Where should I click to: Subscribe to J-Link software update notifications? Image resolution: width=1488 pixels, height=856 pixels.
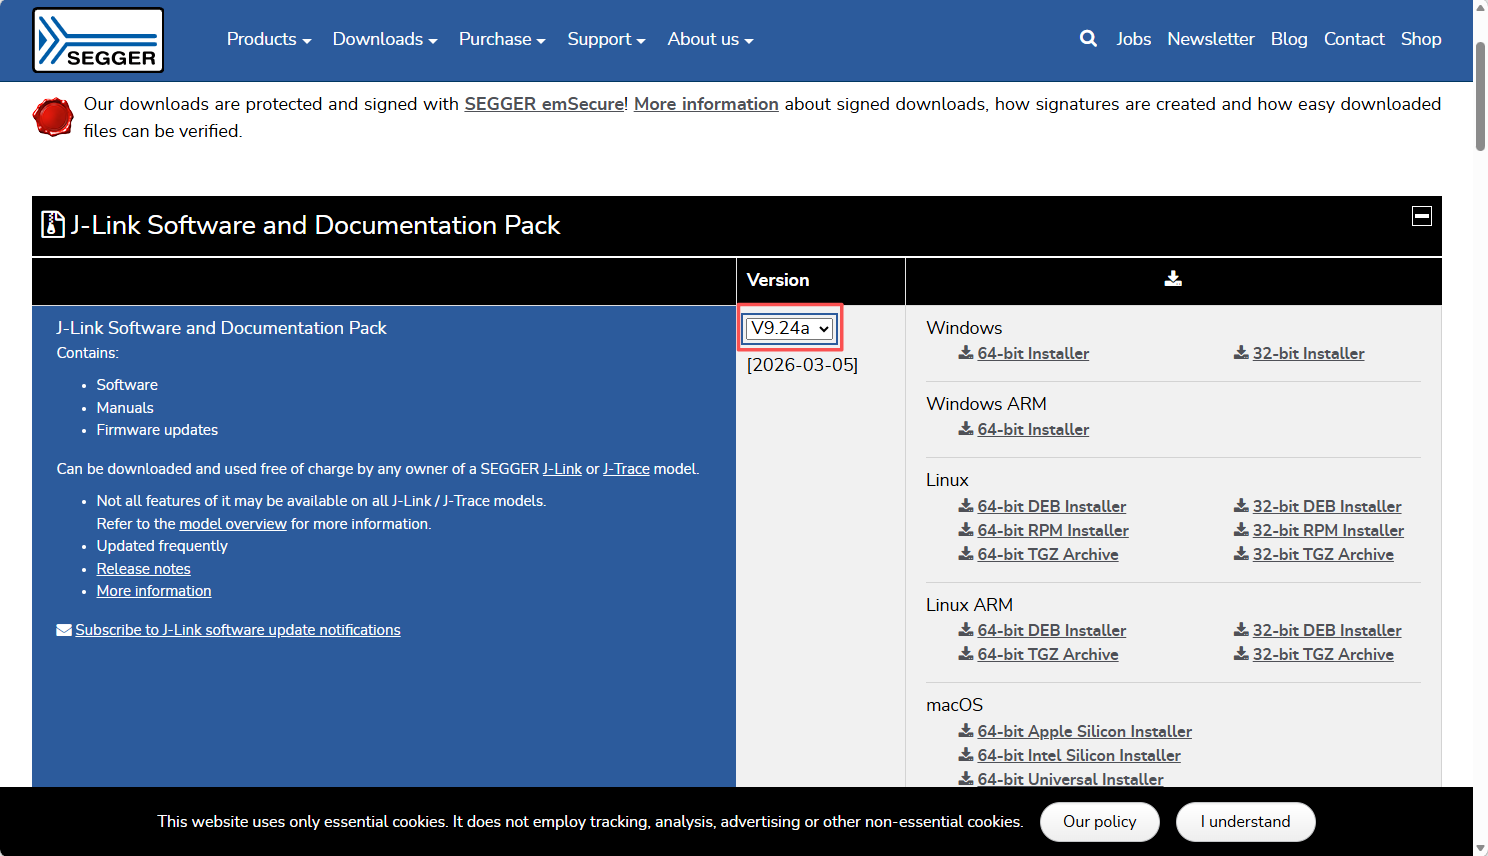coord(238,630)
